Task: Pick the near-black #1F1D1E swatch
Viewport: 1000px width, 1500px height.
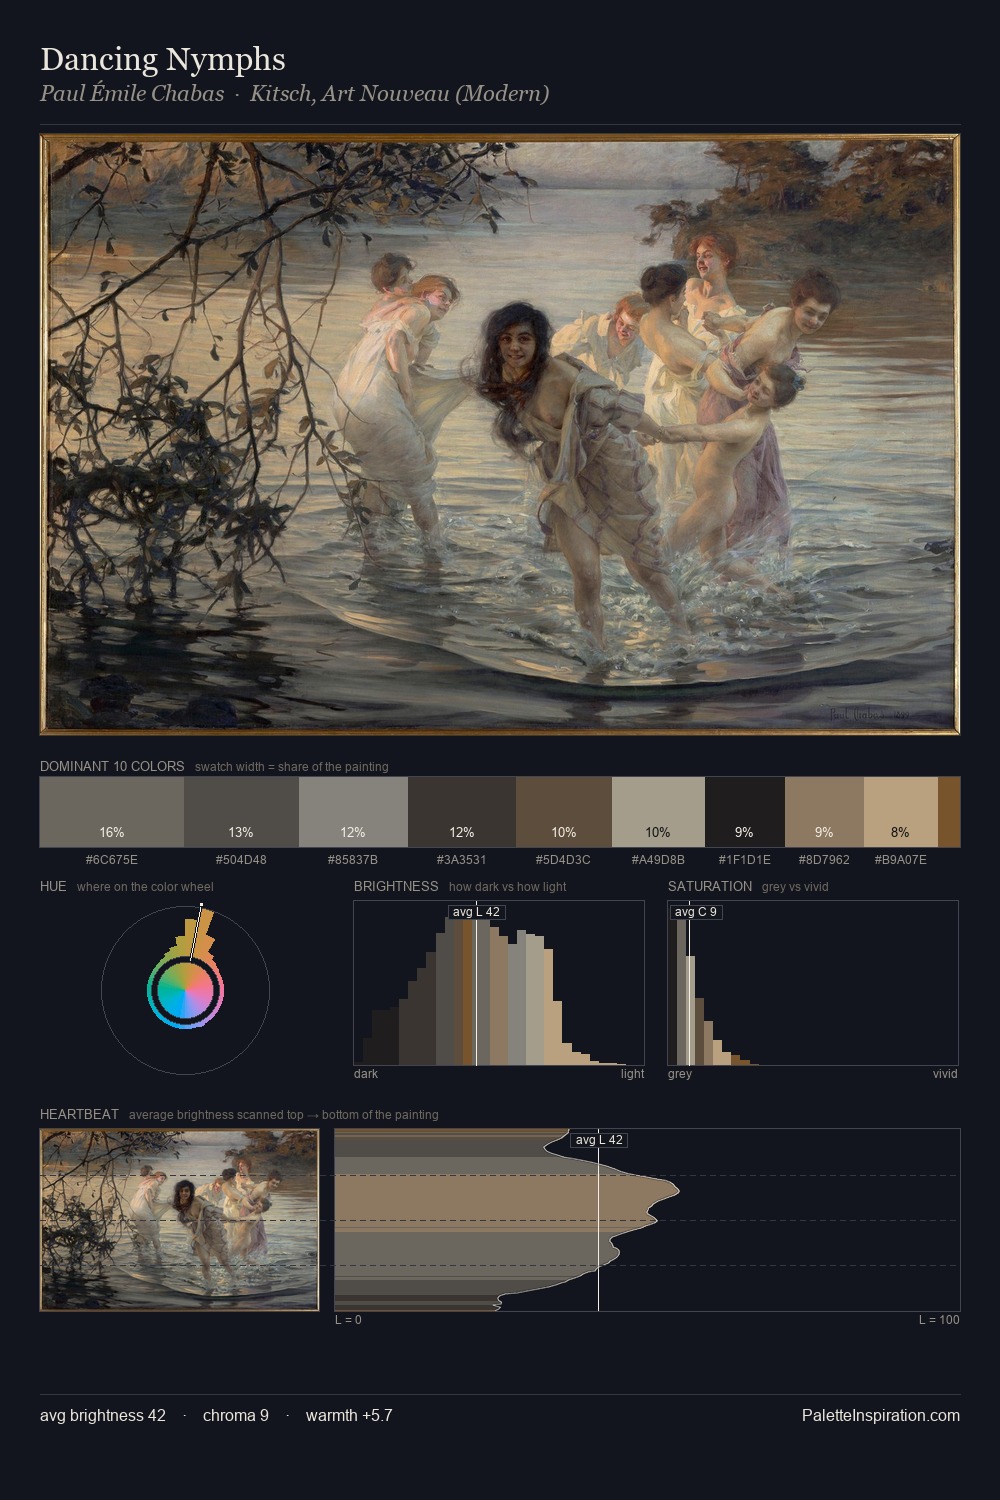Action: point(745,812)
